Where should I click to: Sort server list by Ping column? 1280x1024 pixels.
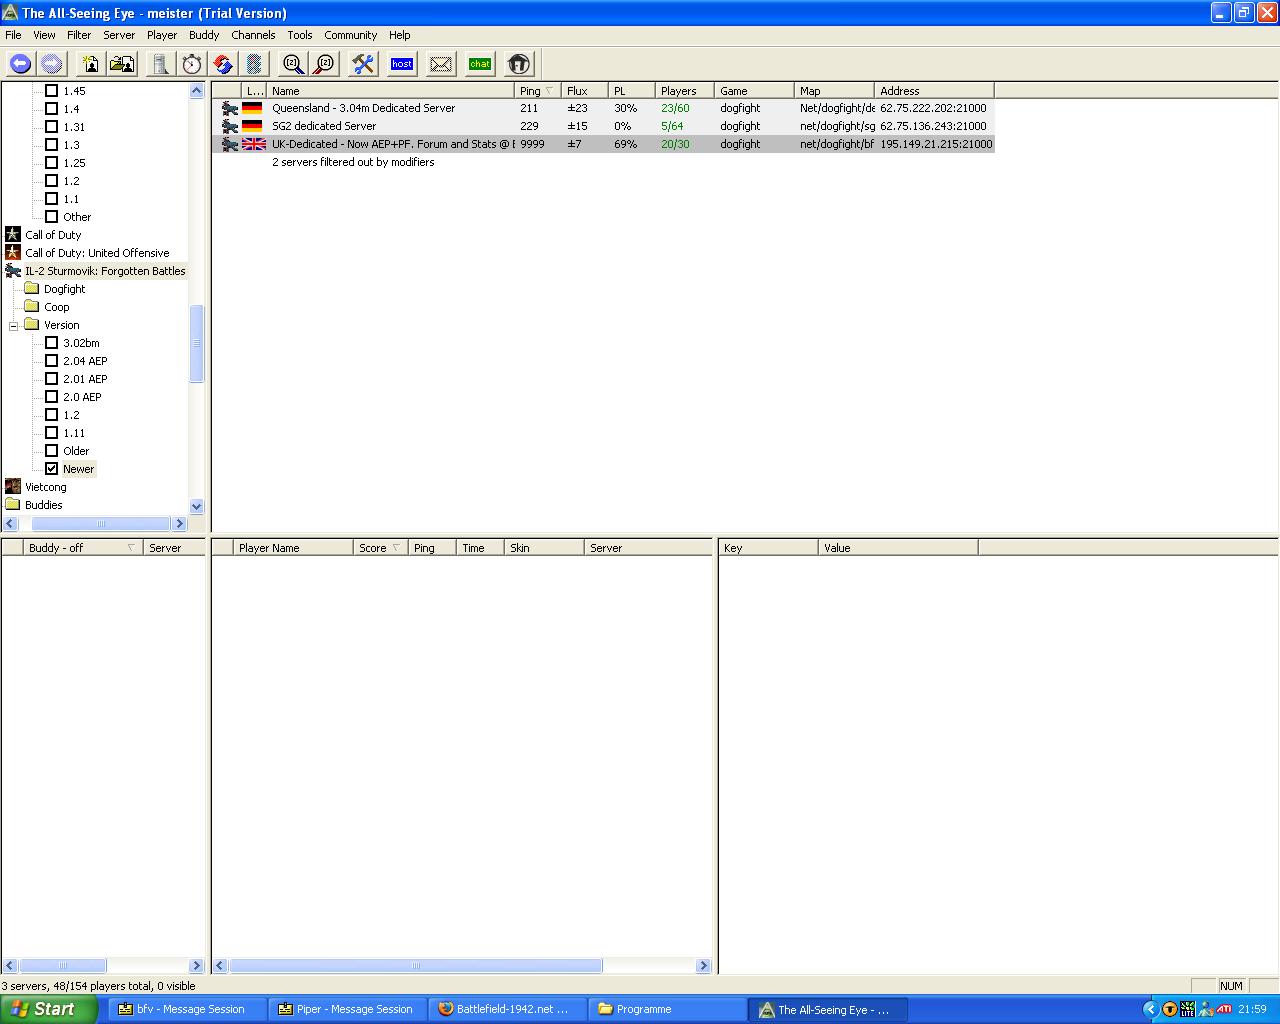(537, 91)
